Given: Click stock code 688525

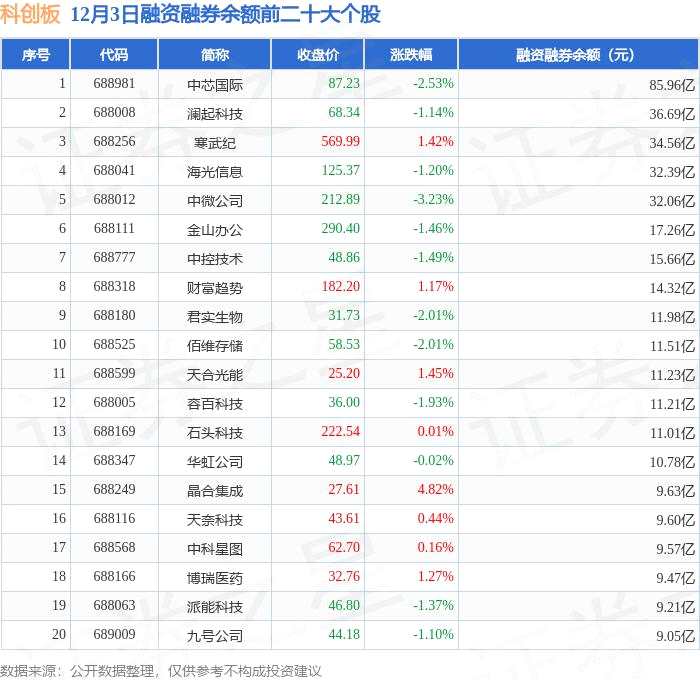Looking at the screenshot, I should pos(114,344).
